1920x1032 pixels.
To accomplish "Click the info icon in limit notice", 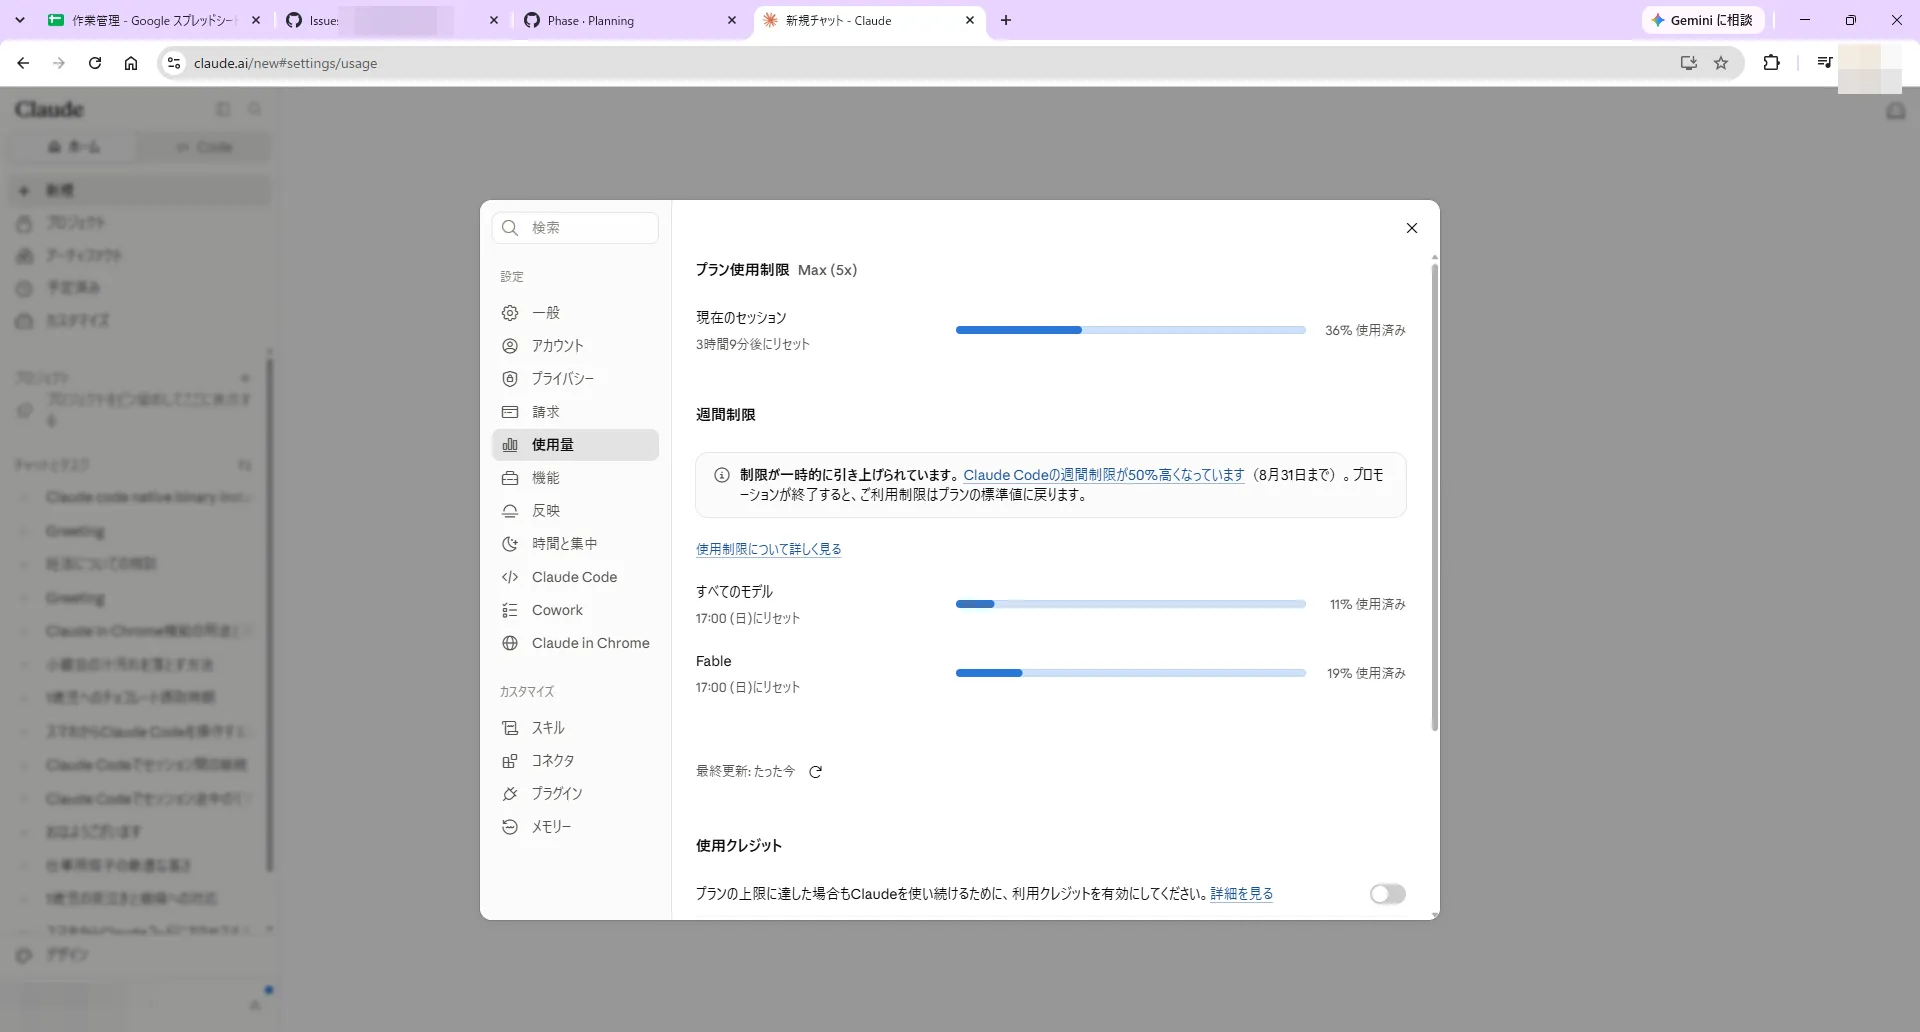I will [721, 475].
